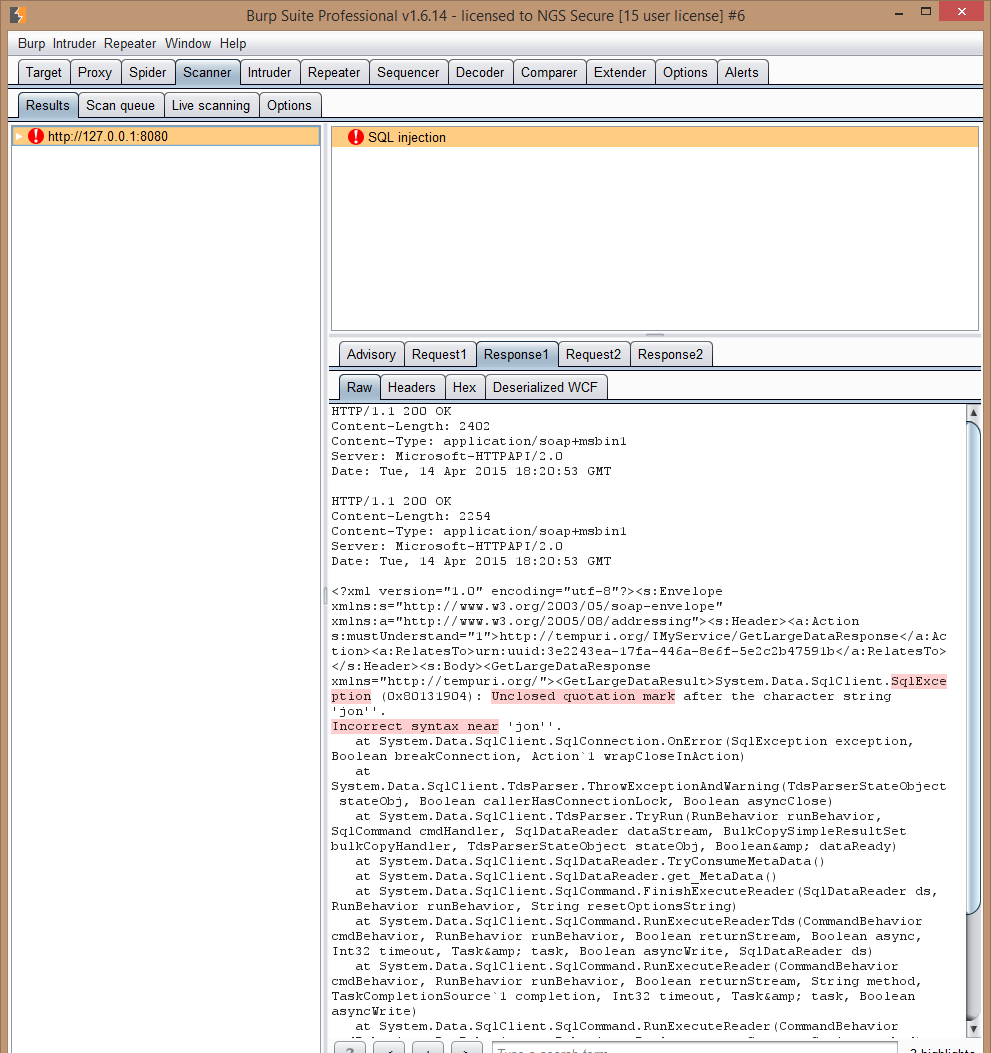View the Request1 tab
The image size is (991, 1053).
pyautogui.click(x=439, y=355)
